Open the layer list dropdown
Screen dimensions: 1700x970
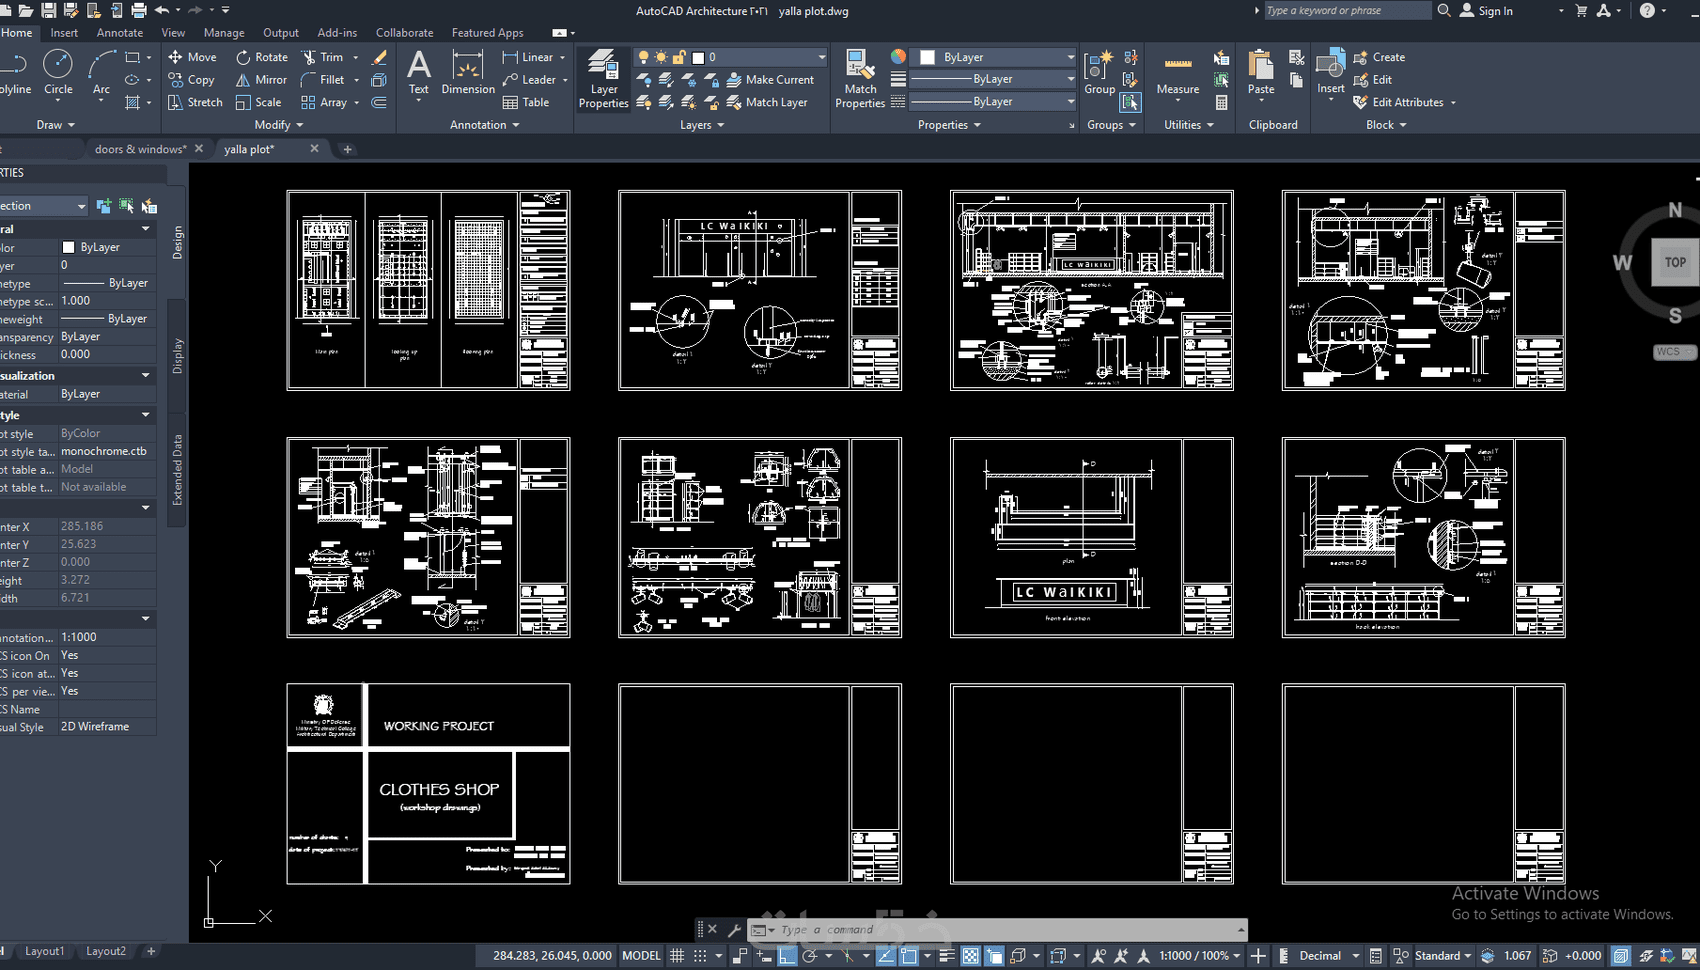pos(821,57)
